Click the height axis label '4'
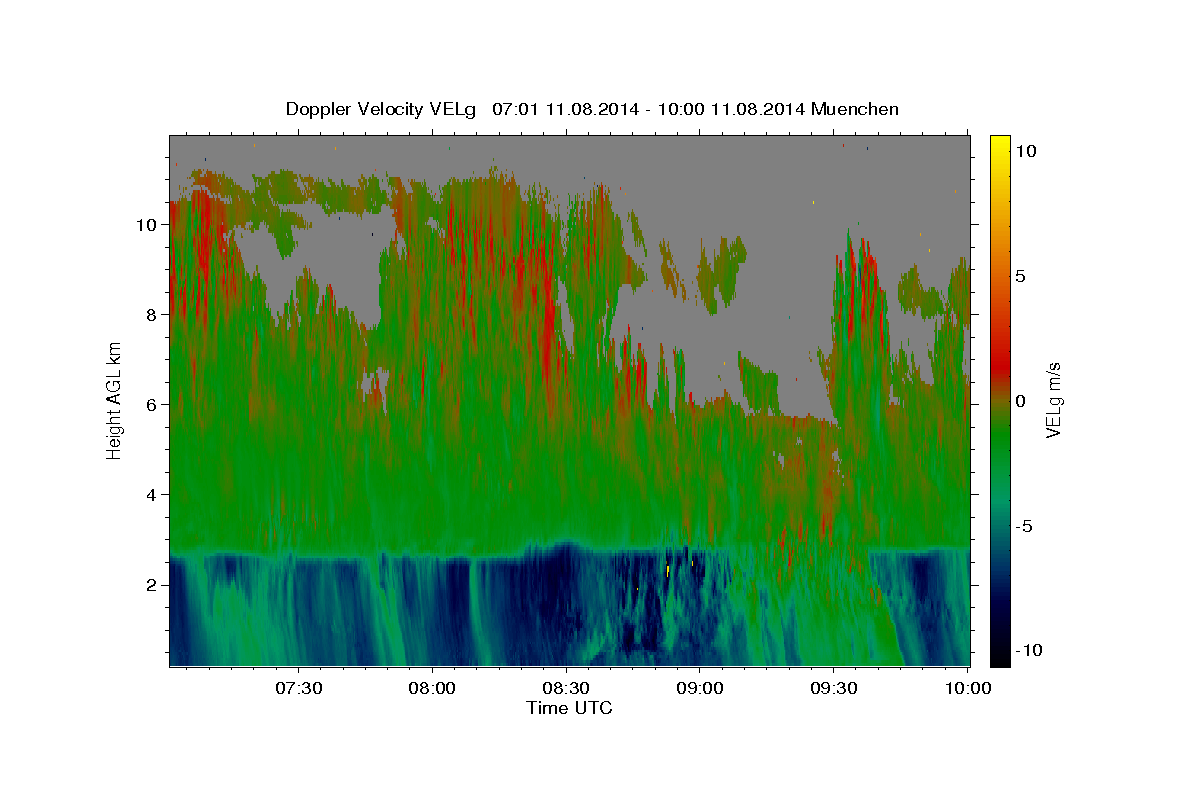Screen dimensions: 1200x800 151,495
